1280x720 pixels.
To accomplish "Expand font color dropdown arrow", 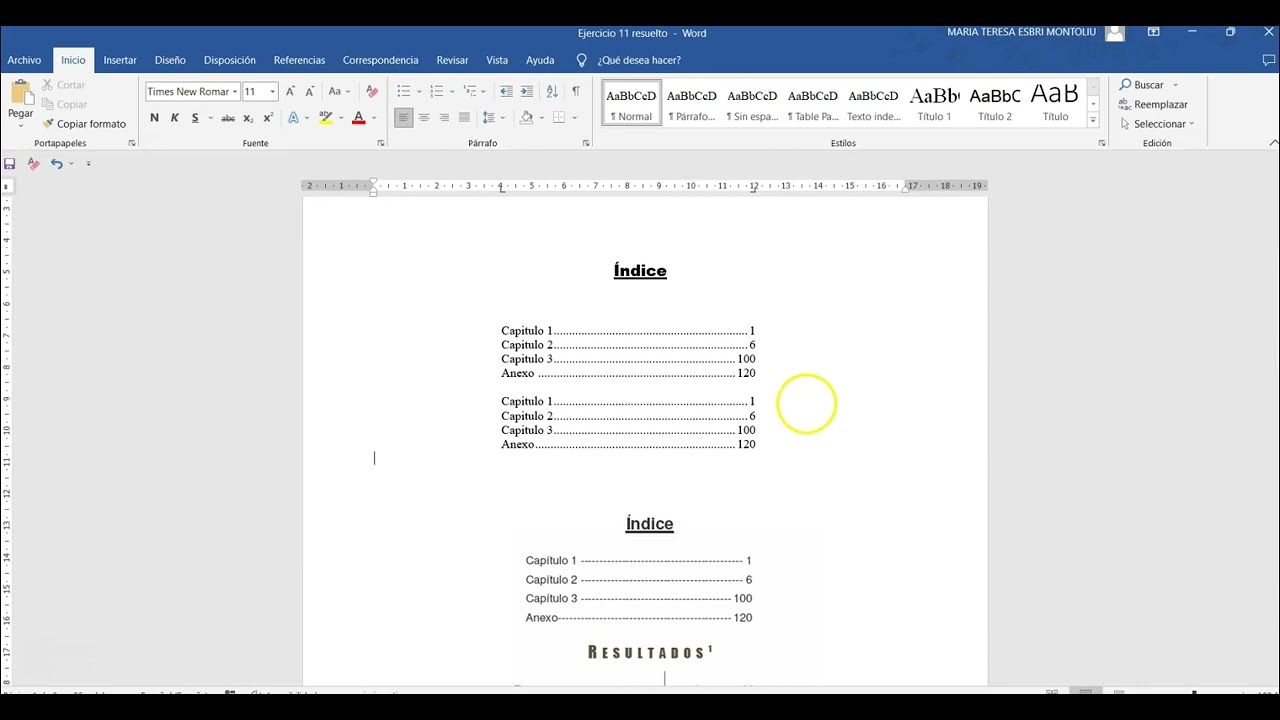I will (x=374, y=118).
